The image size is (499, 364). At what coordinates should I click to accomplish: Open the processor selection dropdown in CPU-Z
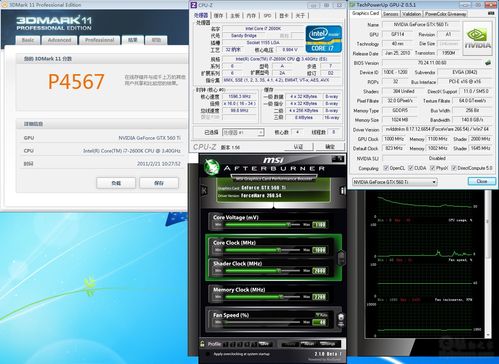(x=243, y=133)
